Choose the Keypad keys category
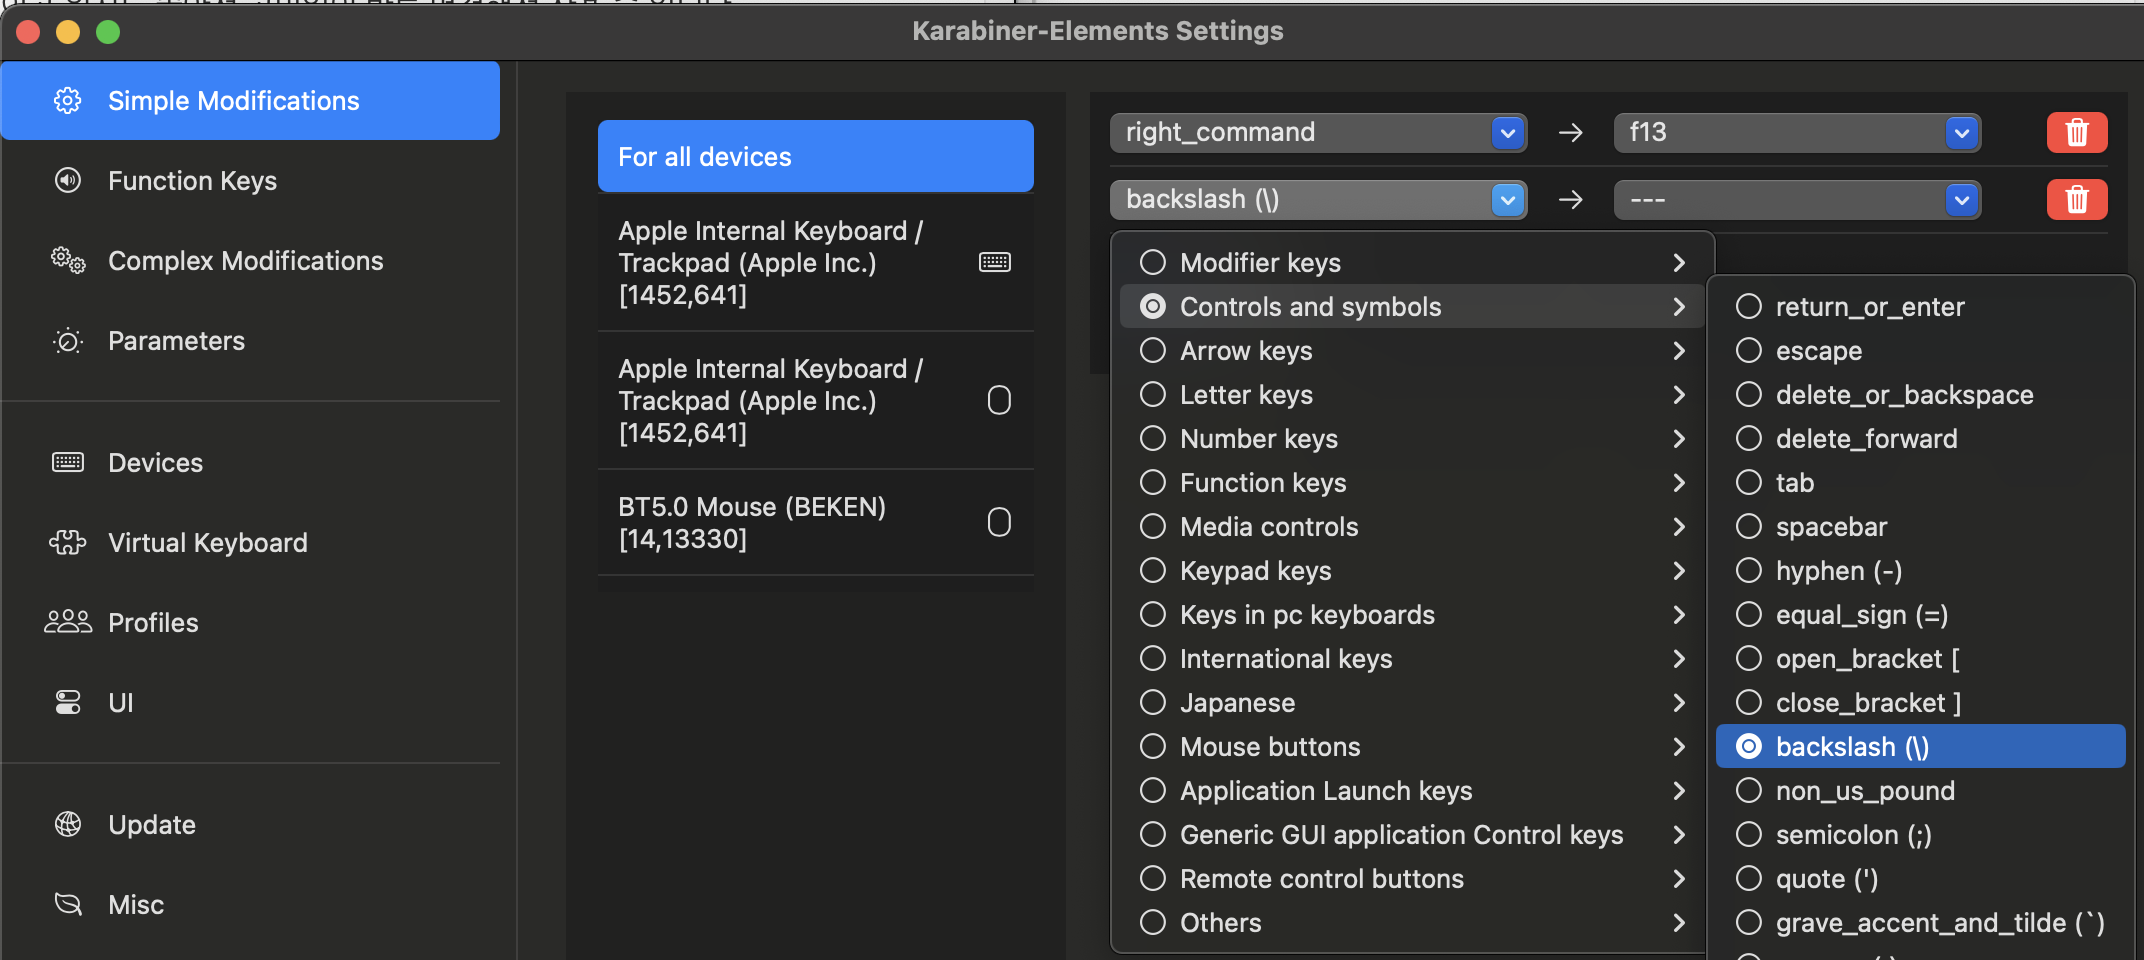Image resolution: width=2144 pixels, height=960 pixels. [1411, 571]
